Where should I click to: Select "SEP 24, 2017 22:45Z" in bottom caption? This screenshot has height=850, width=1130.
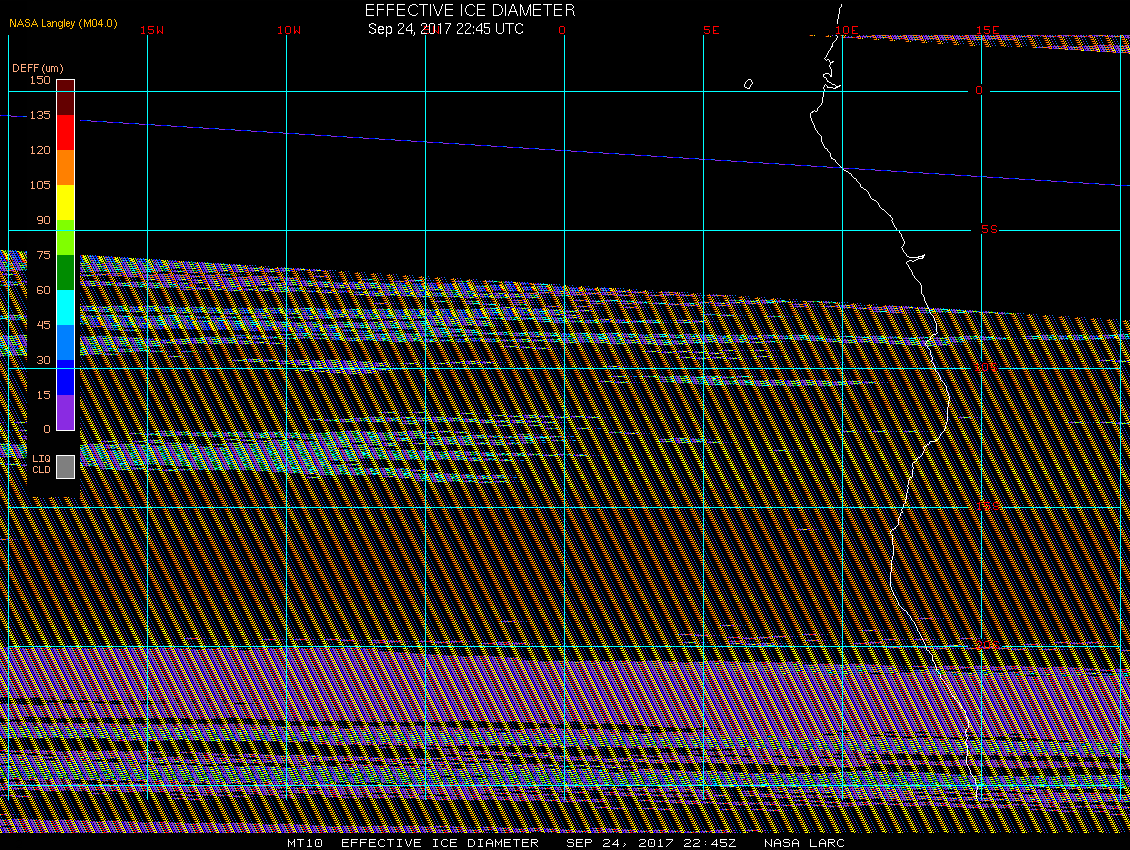651,843
